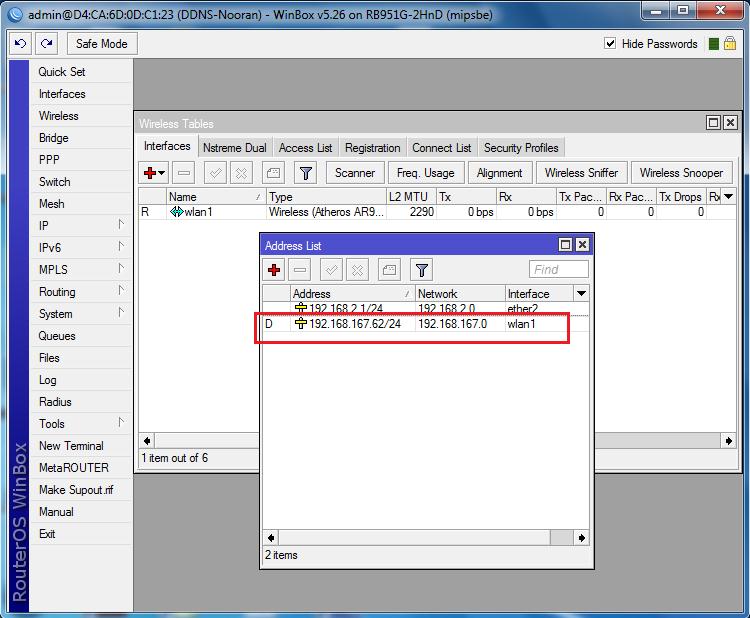
Task: Click Comment icon in Wireless Tables toolbar
Action: [273, 173]
